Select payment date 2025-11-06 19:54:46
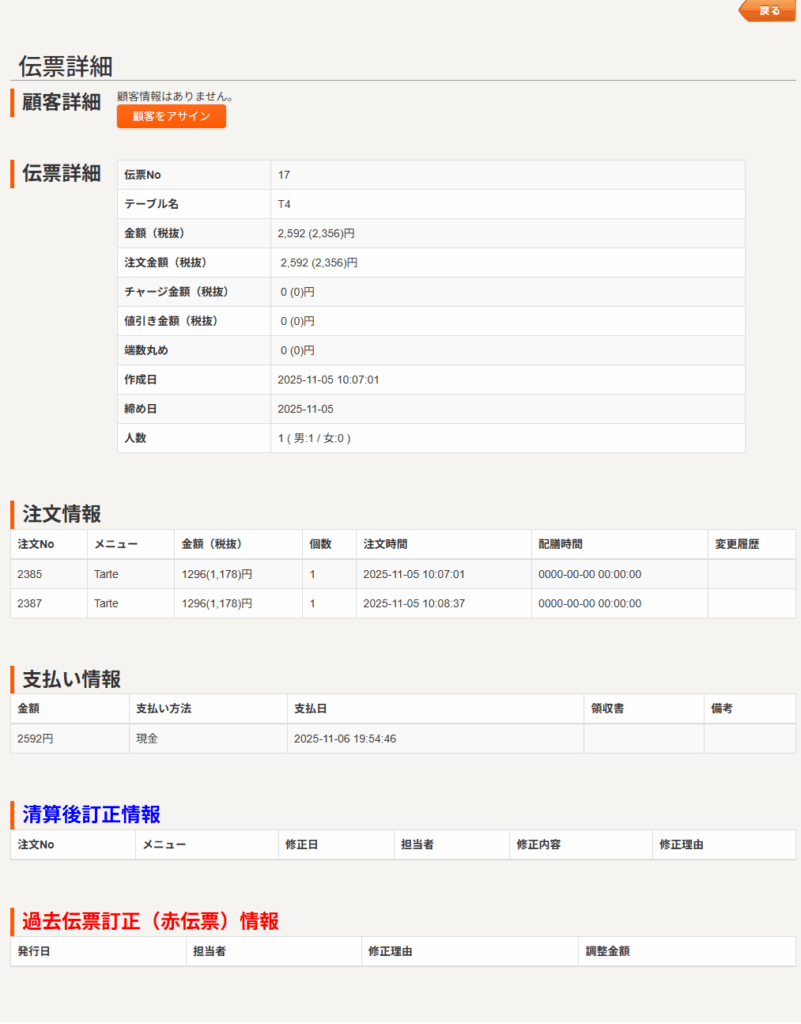 (345, 739)
